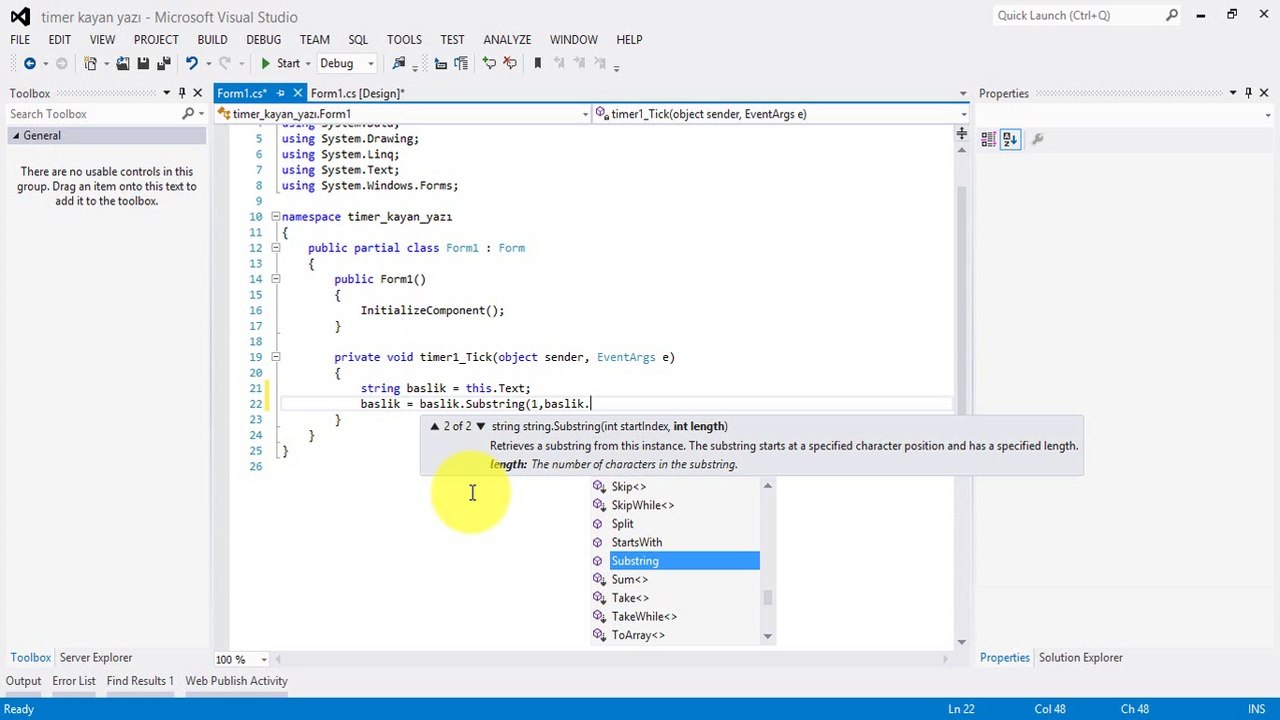Toggle auto hide pin on Toolbox panel
Screen dimensions: 1280x720
182,94
